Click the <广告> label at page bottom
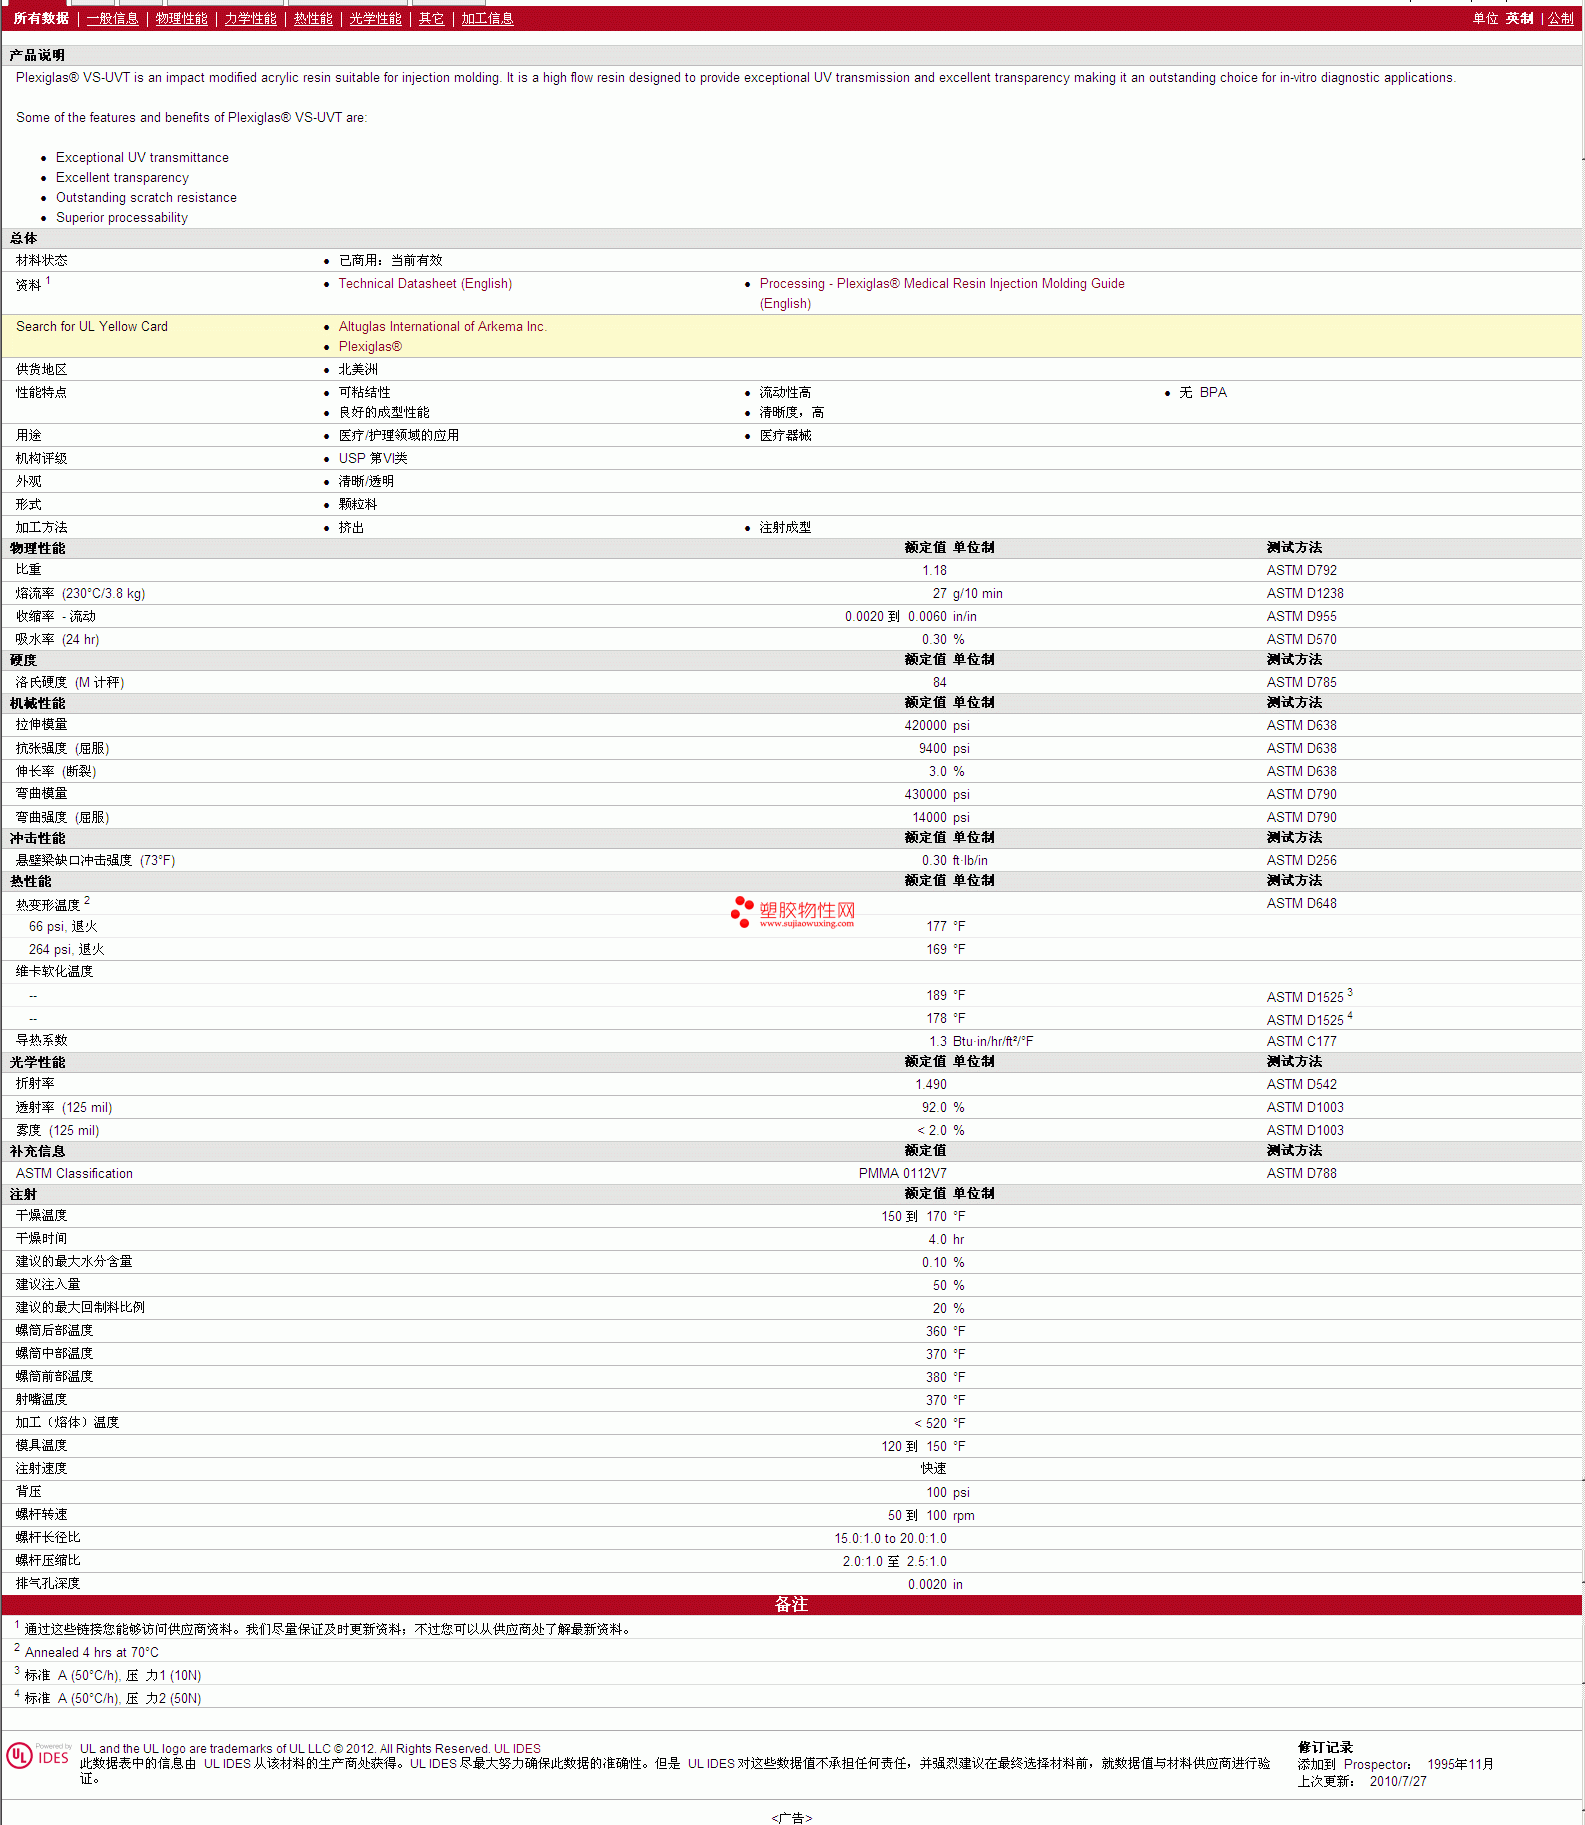Image resolution: width=1585 pixels, height=1825 pixels. tap(792, 1818)
